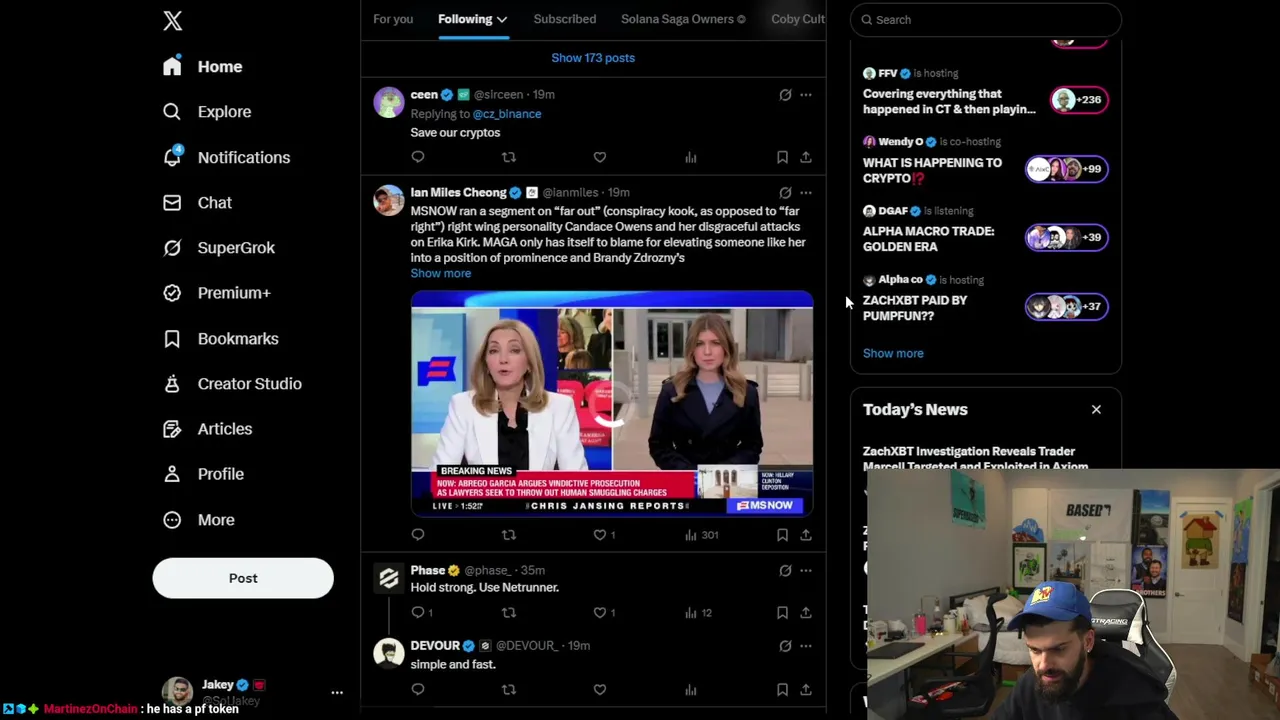
Task: Click the X logo icon
Action: 172,21
